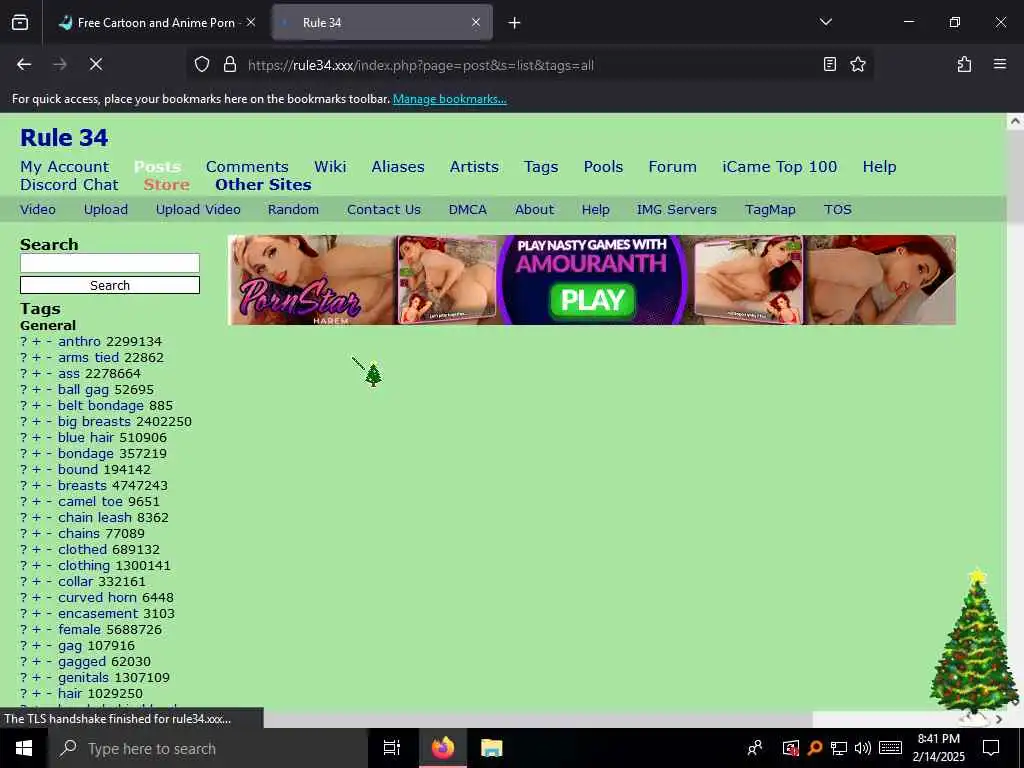Click the clothing tag link
This screenshot has height=768, width=1024.
(84, 565)
